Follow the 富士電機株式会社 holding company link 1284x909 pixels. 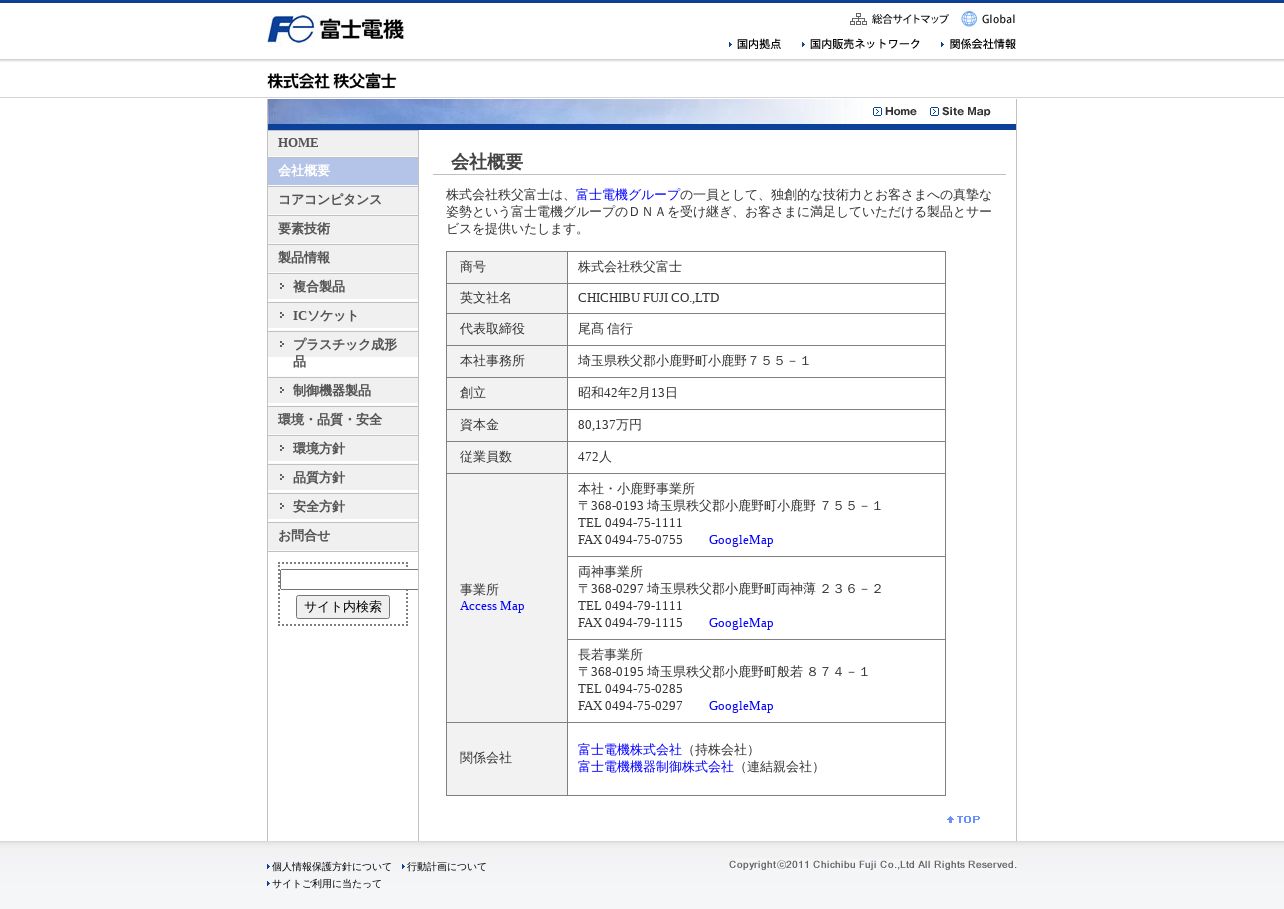tap(630, 750)
